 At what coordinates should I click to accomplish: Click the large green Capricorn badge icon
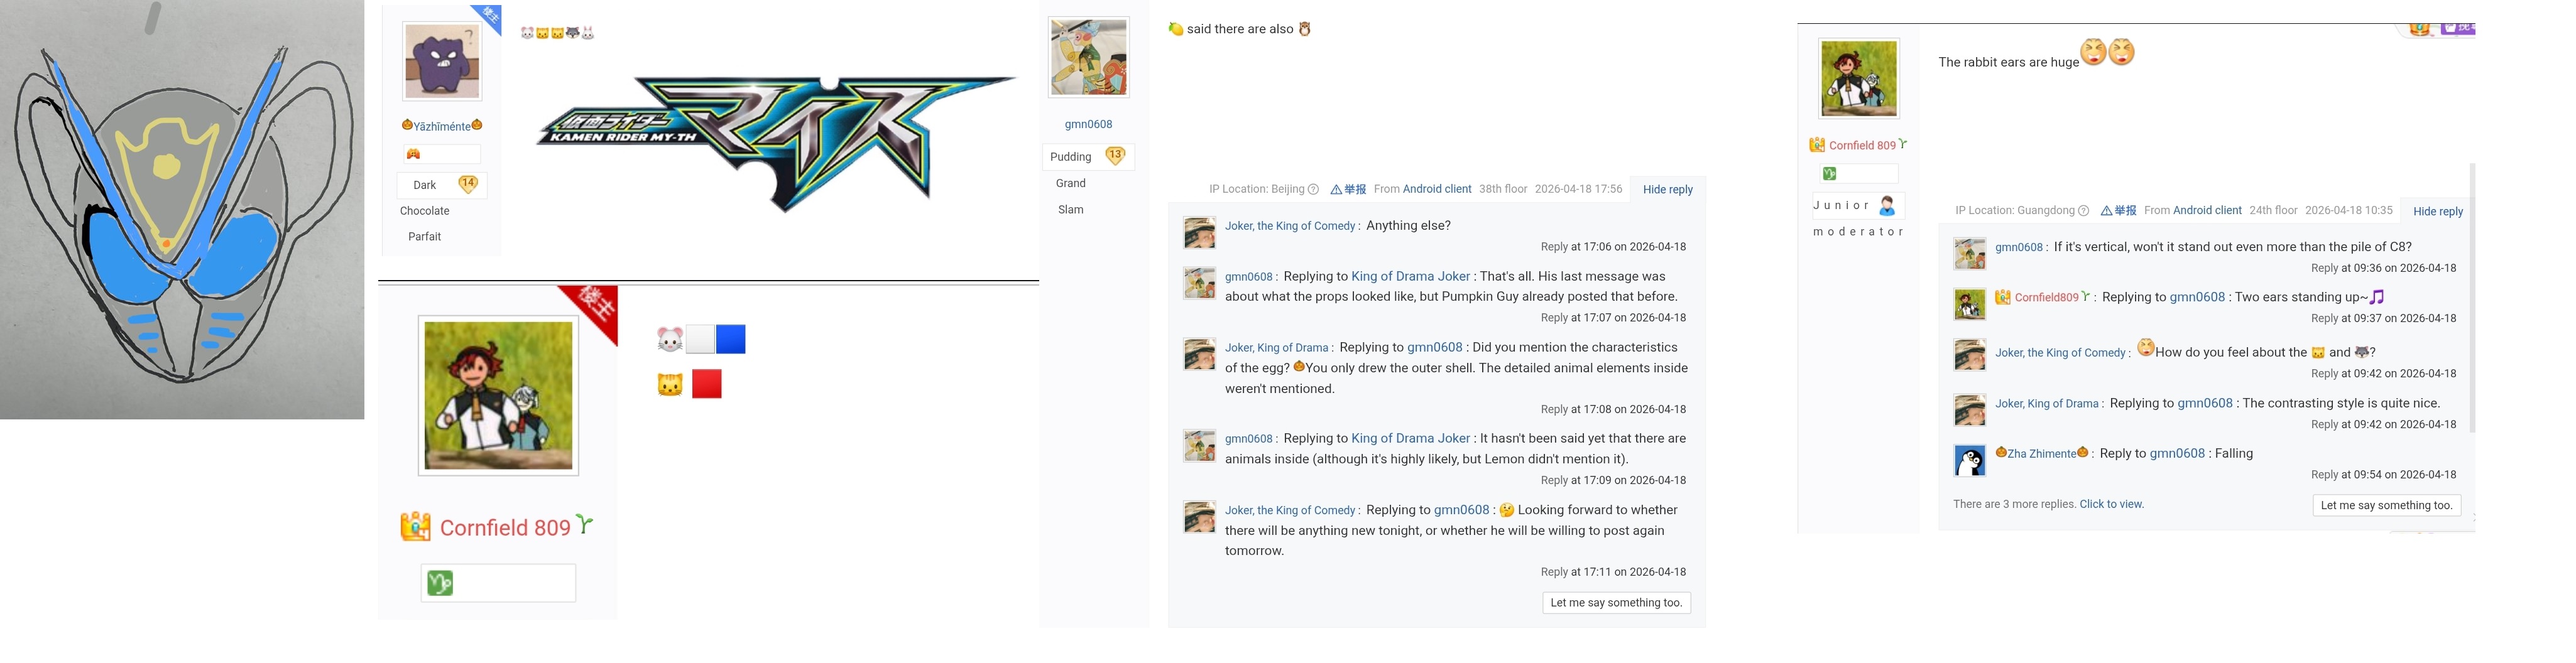coord(440,583)
